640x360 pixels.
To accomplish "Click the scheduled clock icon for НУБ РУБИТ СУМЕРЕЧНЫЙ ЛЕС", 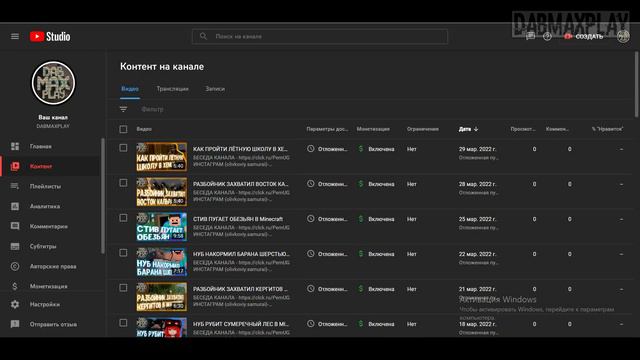I will click(311, 324).
